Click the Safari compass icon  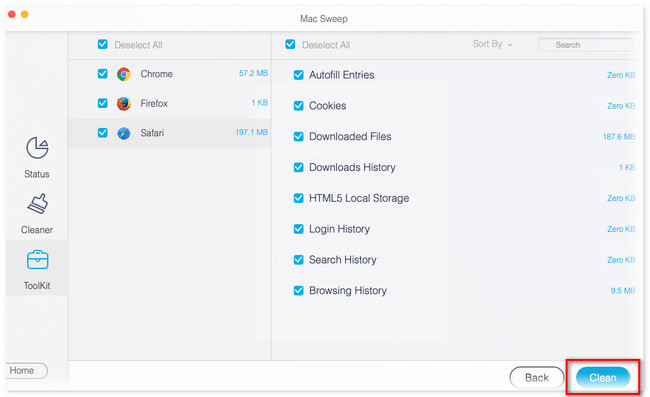[124, 133]
